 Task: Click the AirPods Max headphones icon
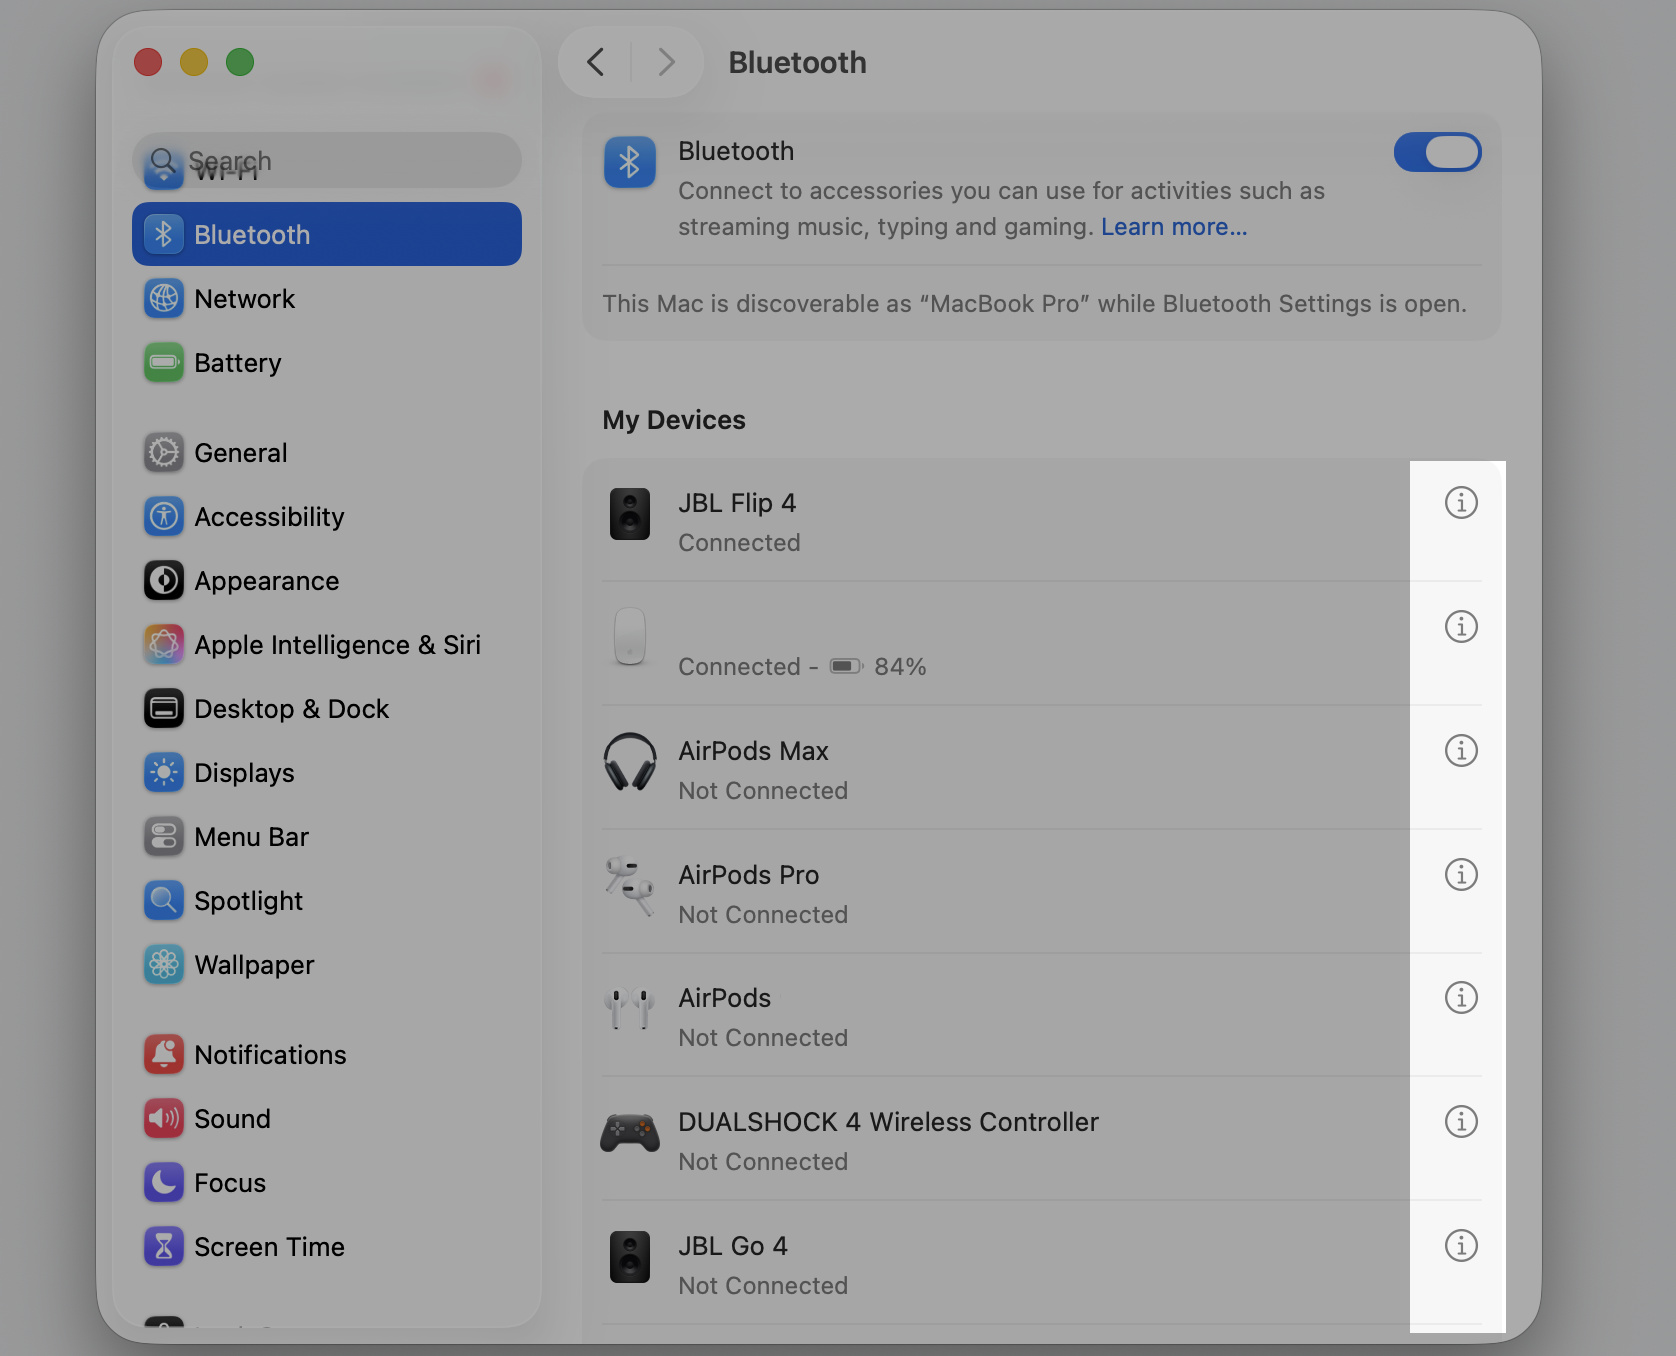[x=630, y=762]
